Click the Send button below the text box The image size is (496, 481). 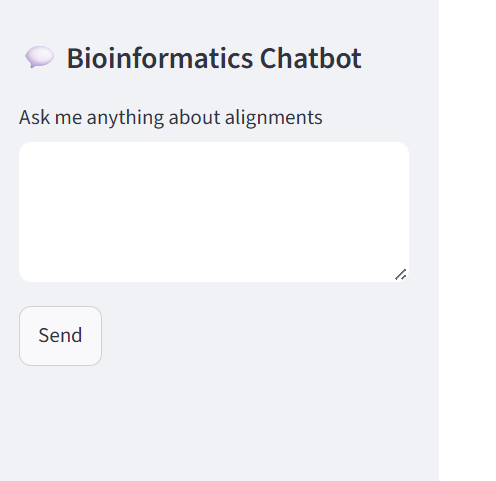[60, 336]
